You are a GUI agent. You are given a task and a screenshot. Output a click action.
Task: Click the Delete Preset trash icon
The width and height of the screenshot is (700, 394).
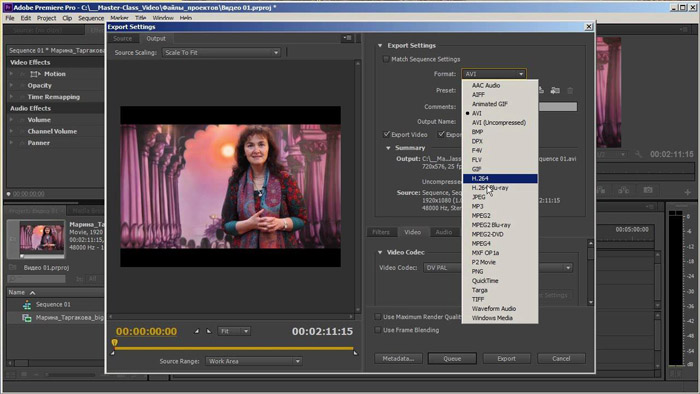pos(570,91)
